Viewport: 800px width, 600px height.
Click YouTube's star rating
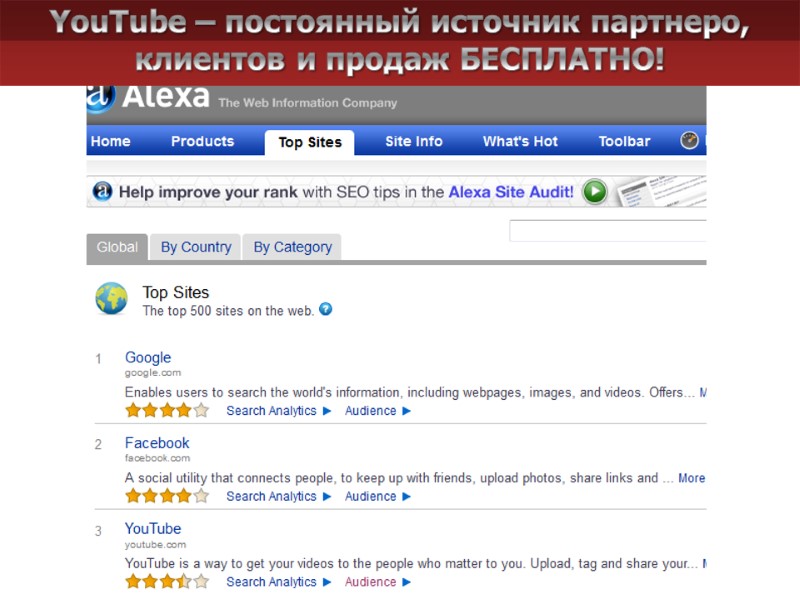click(167, 581)
